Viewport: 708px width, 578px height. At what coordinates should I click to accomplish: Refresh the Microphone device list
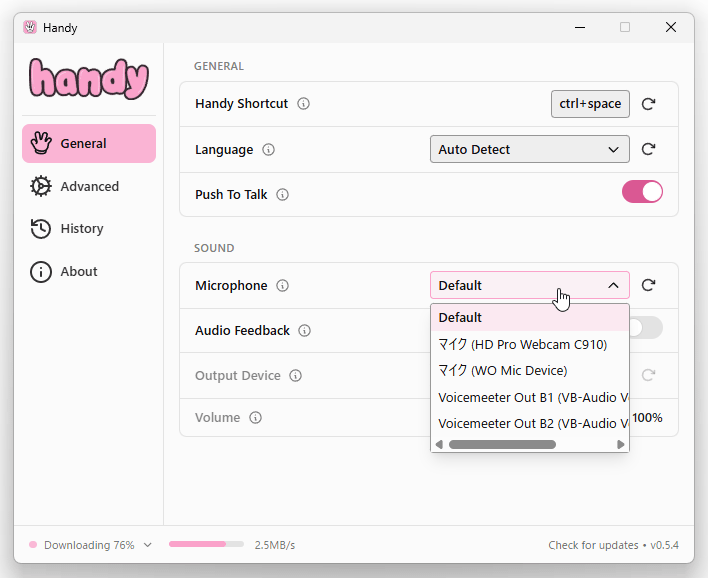pos(648,285)
